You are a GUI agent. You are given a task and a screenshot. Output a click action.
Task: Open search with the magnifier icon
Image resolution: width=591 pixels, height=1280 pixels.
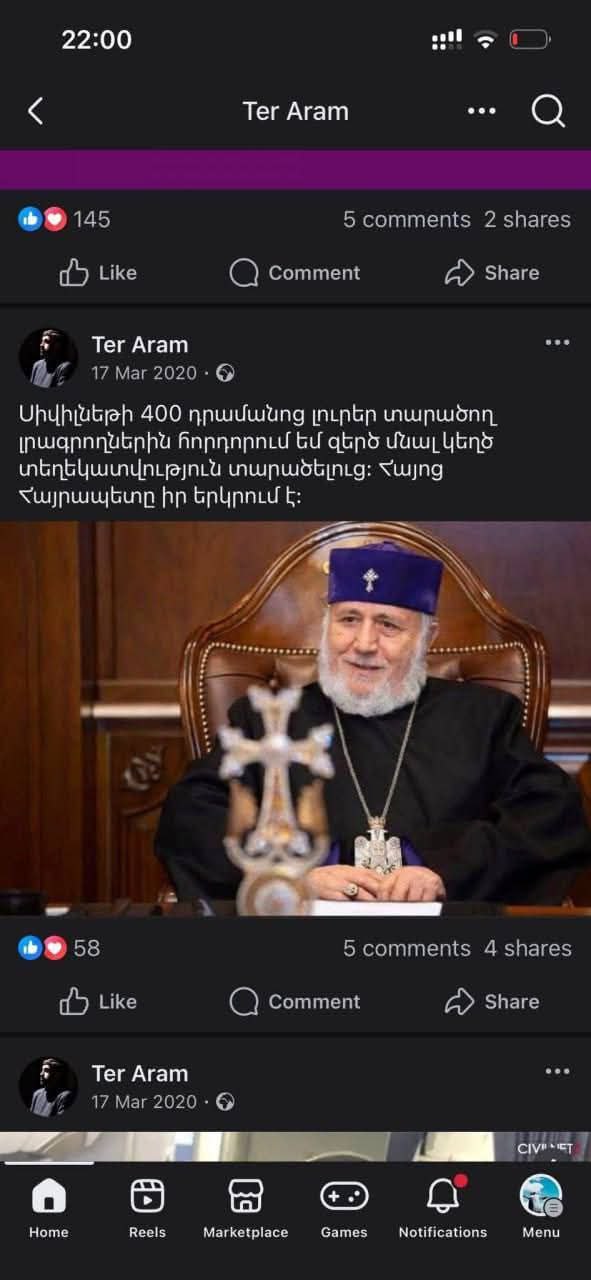point(548,111)
